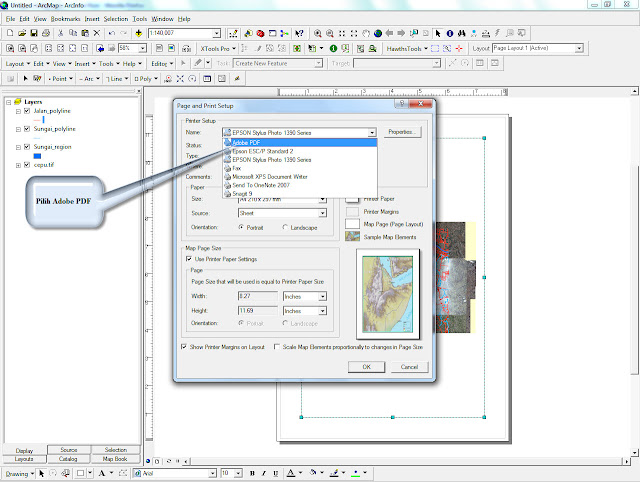Click the Edit tool arrow beside Editor

[183, 63]
